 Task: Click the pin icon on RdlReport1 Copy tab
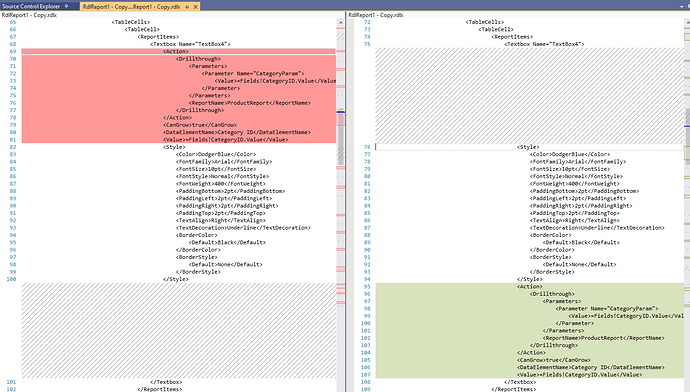point(187,7)
